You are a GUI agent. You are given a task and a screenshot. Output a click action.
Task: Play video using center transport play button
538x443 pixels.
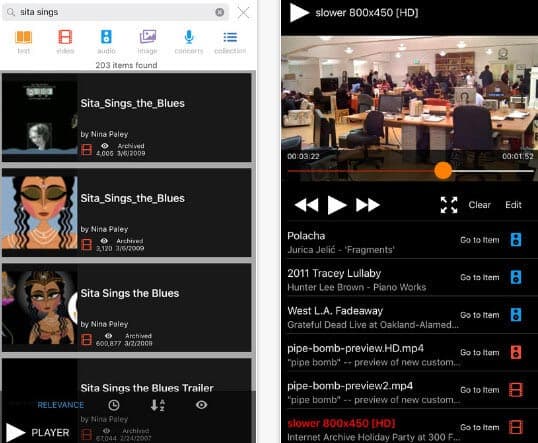337,205
